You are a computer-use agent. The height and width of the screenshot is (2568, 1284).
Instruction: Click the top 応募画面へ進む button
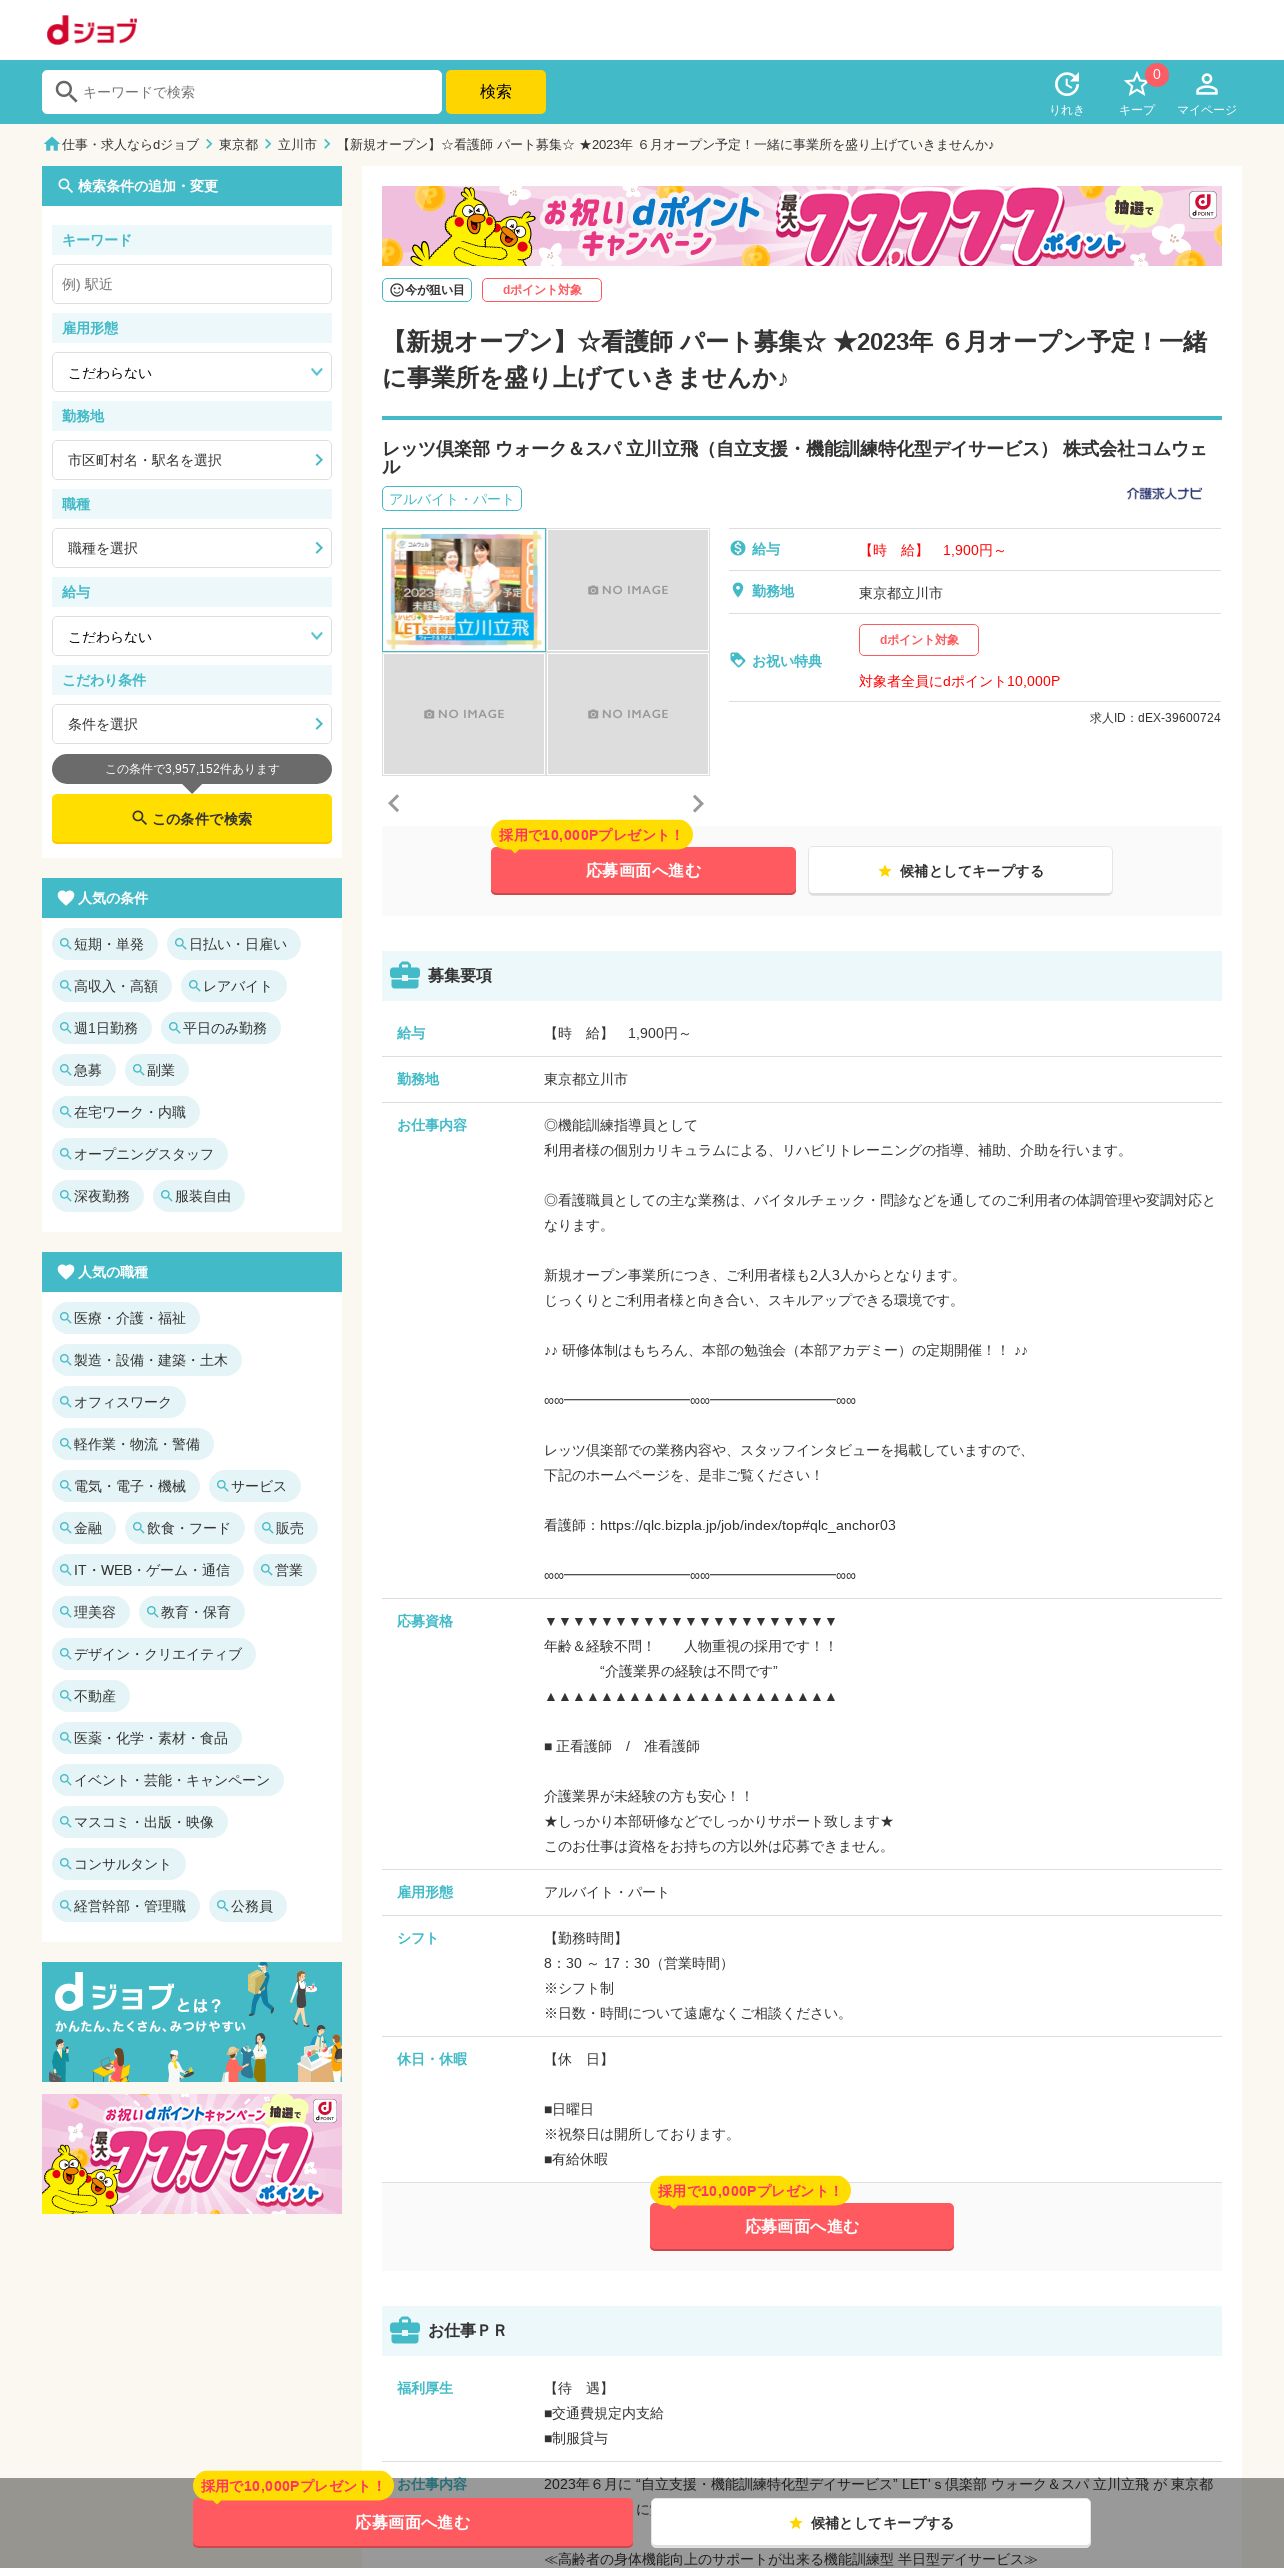643,871
